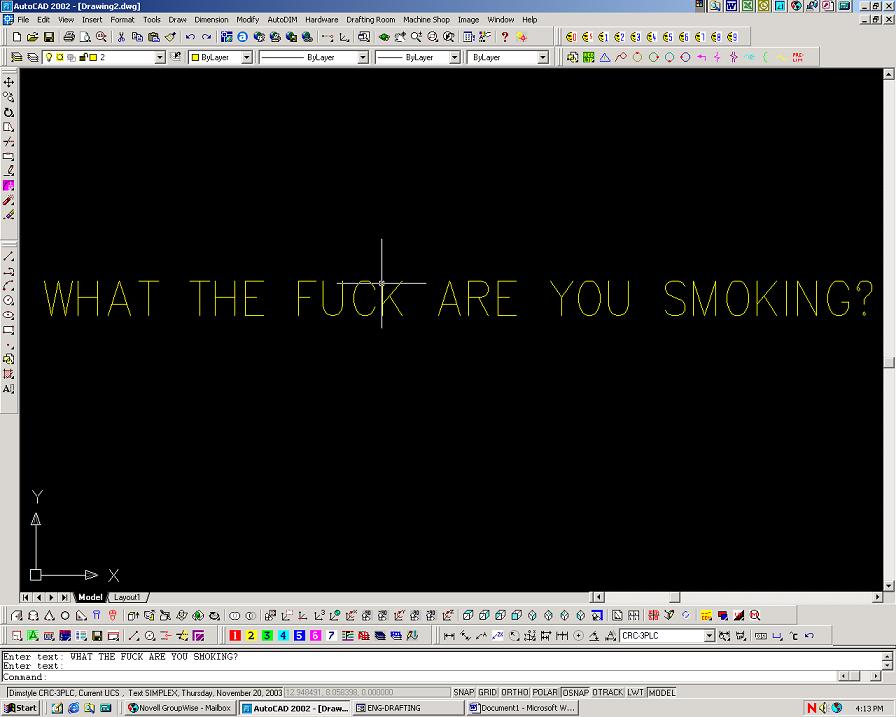Open the CRC-3PLC dimension style dropdown
Viewport: 896px width, 717px height.
(x=709, y=636)
